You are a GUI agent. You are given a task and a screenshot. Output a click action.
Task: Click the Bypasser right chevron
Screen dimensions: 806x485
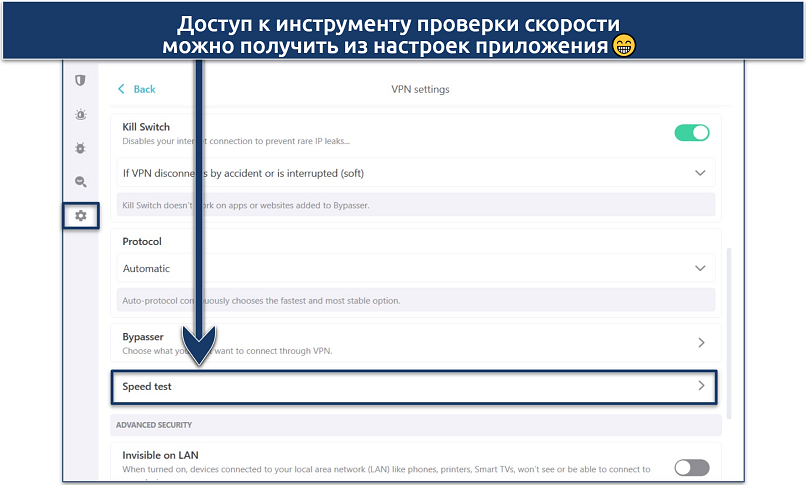pyautogui.click(x=701, y=343)
